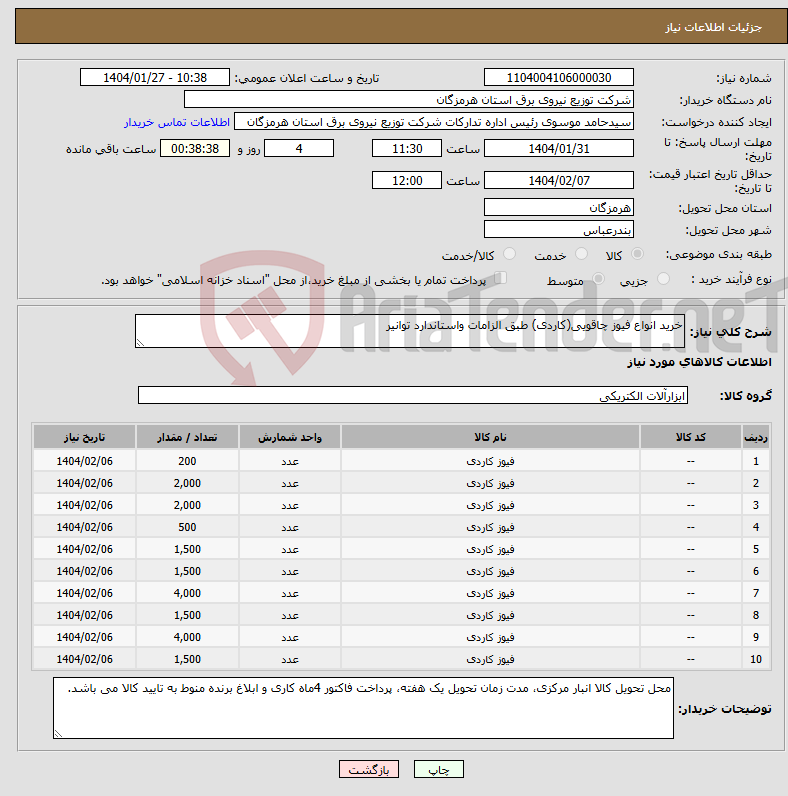Click the buyer organization name field
Screen dimensions: 788x796
click(x=409, y=100)
